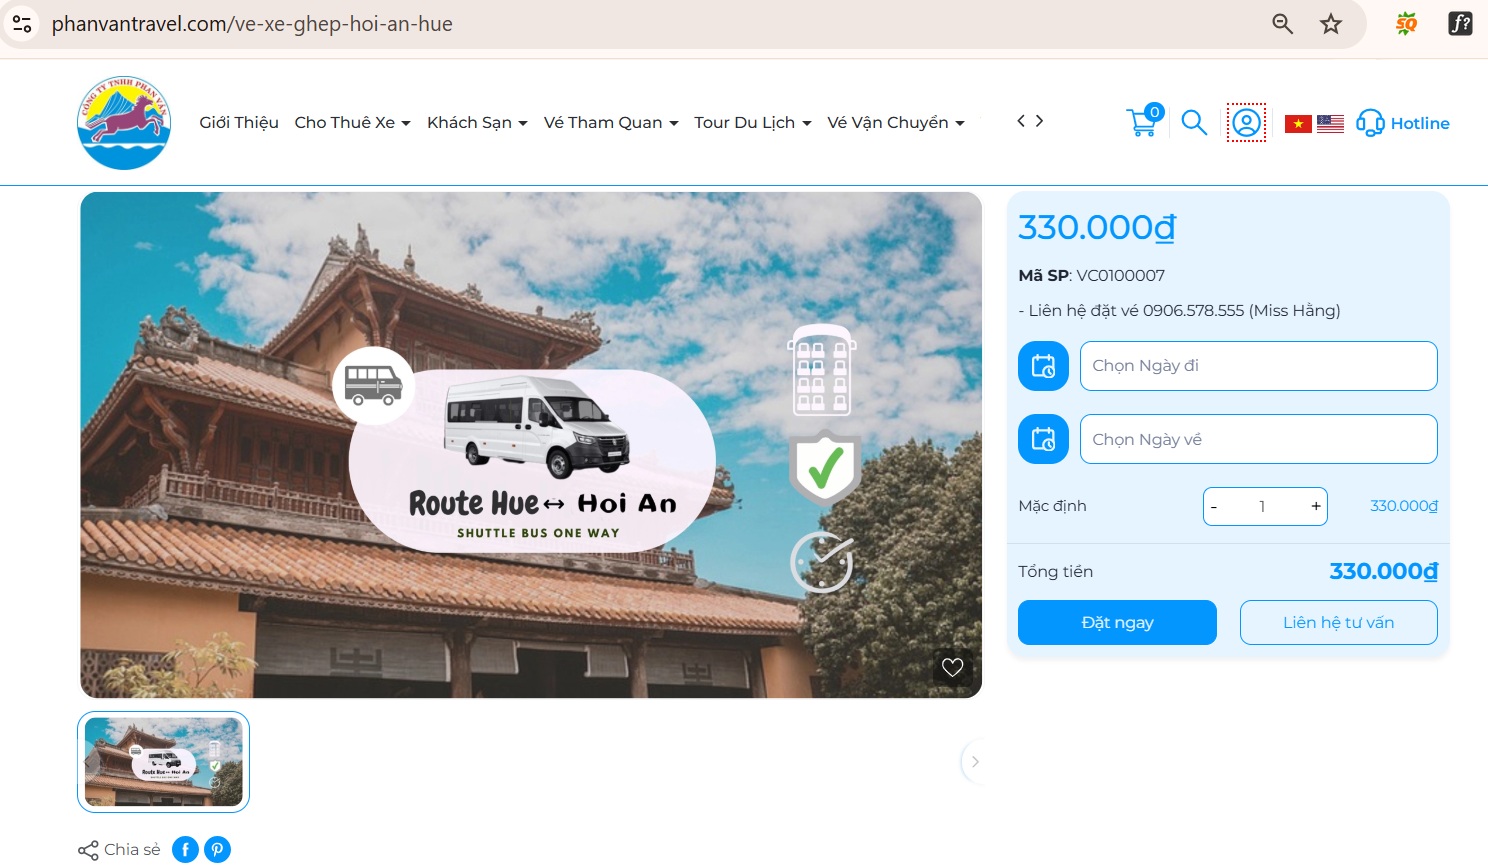Viewport: 1488px width, 867px height.
Task: Share the page via the Facebook icon
Action: click(185, 848)
